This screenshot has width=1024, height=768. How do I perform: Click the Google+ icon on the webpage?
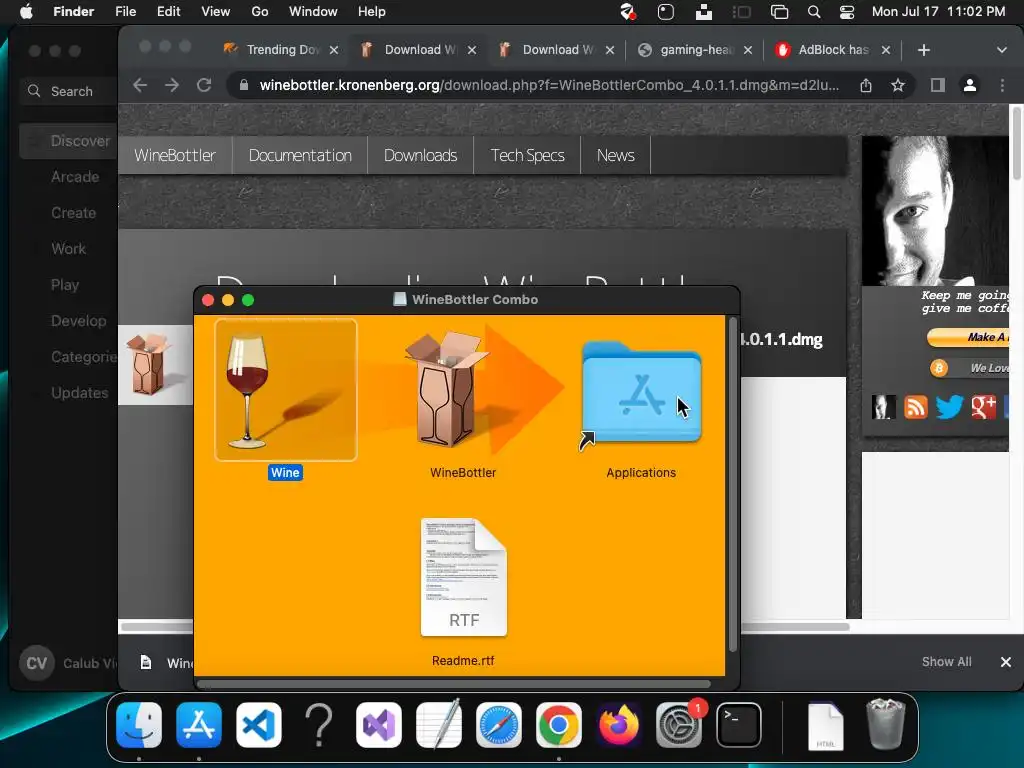pos(984,407)
